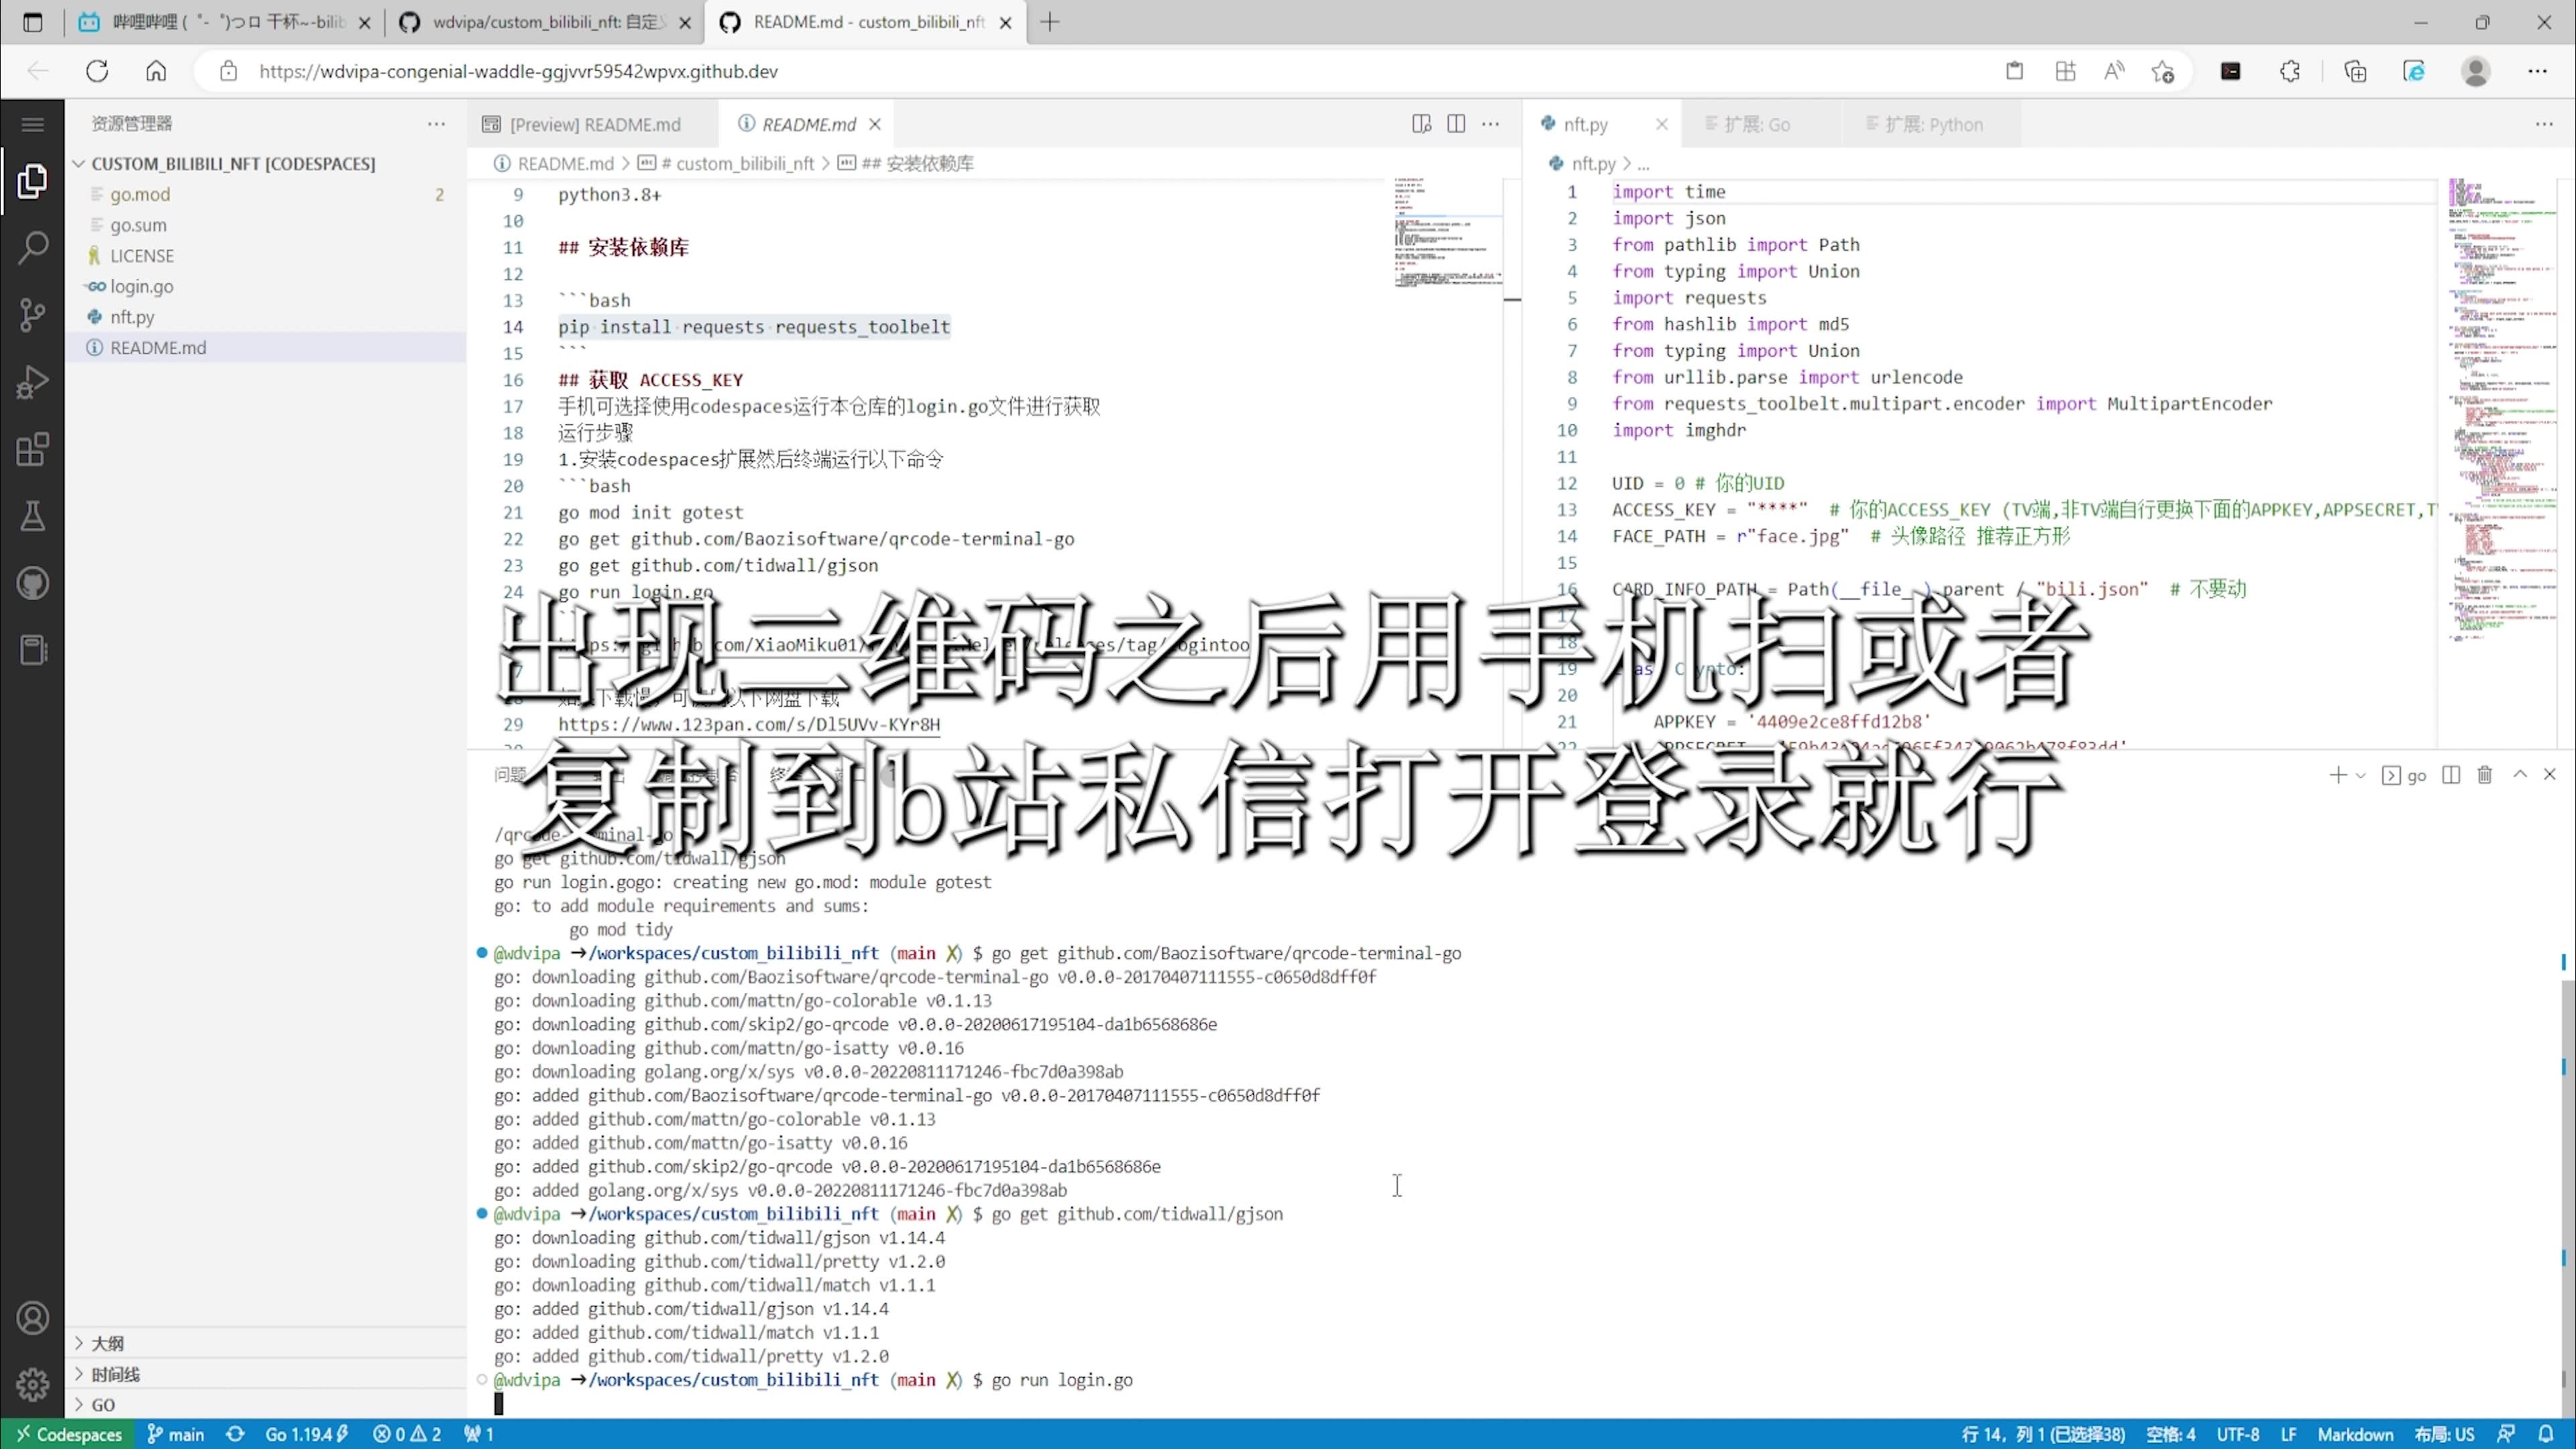
Task: Open more actions for README editor group
Action: 1491,124
